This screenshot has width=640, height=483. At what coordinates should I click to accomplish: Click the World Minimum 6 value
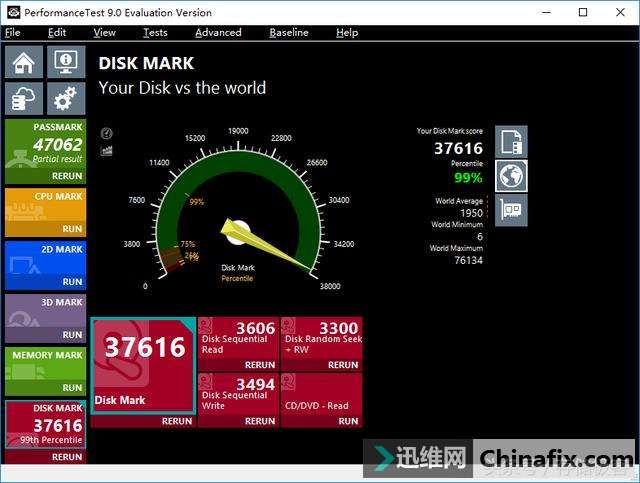coord(480,237)
